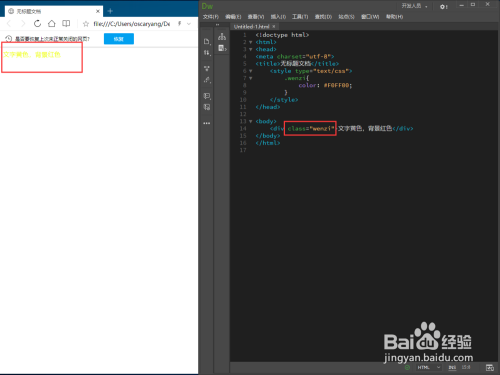
Task: Click the apply comment icon
Action: tap(207, 96)
